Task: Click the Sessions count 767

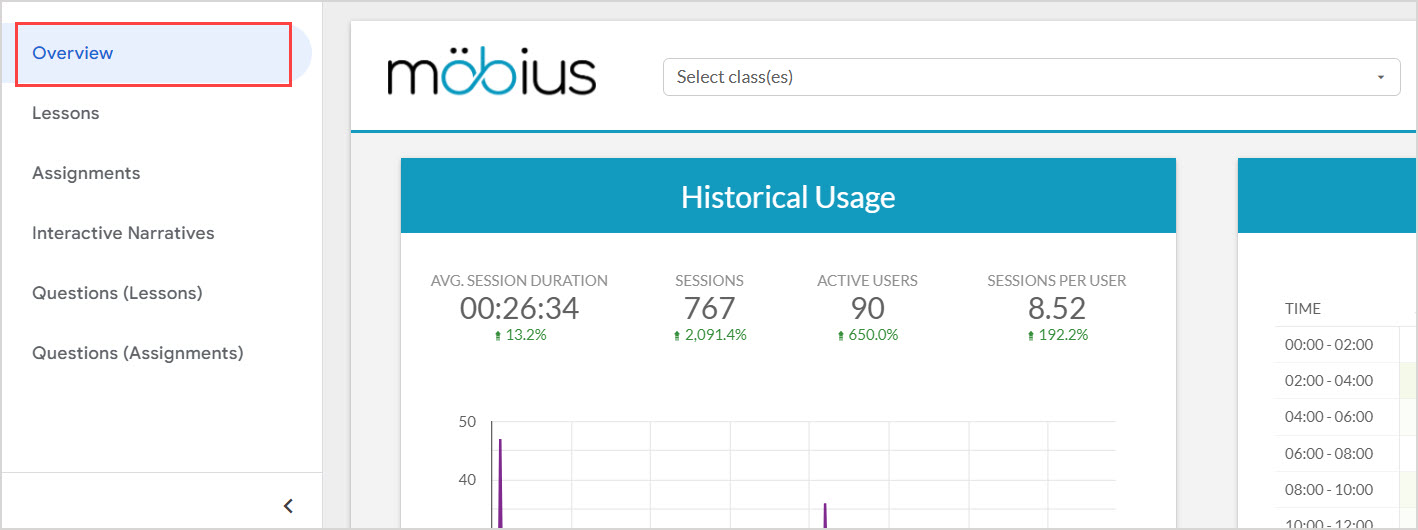Action: click(x=709, y=308)
